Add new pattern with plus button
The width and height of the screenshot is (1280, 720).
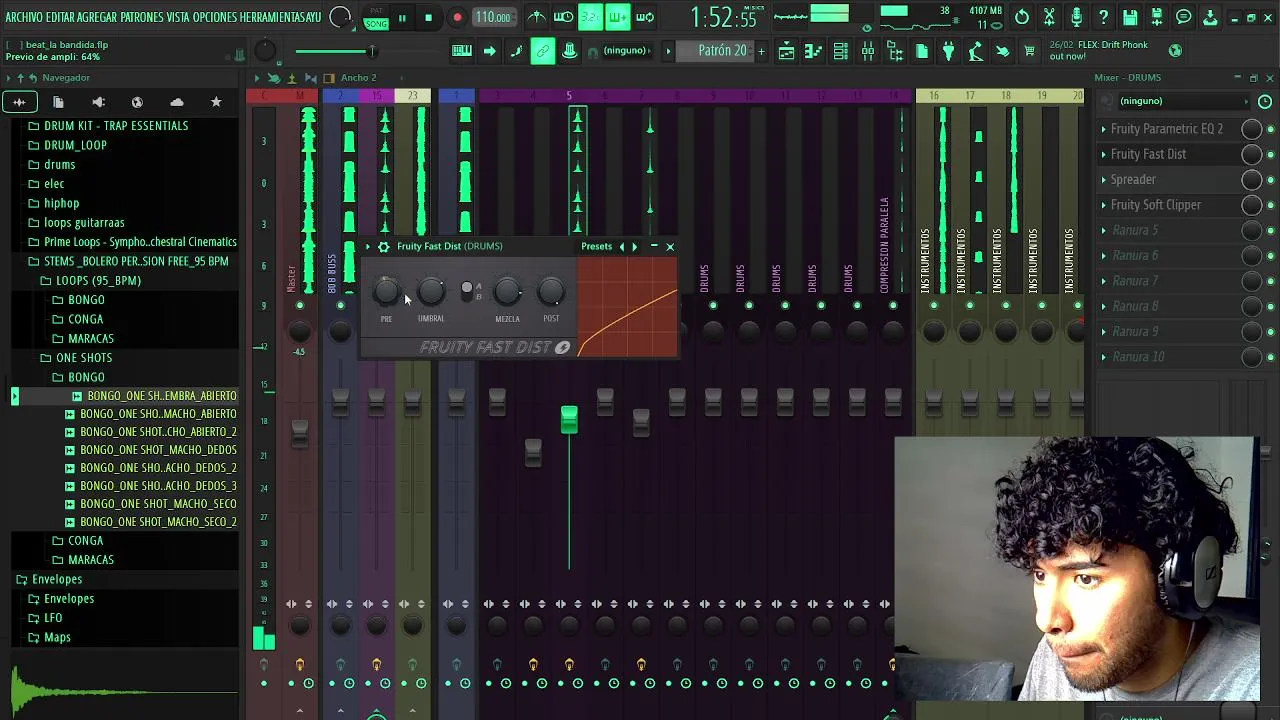761,51
